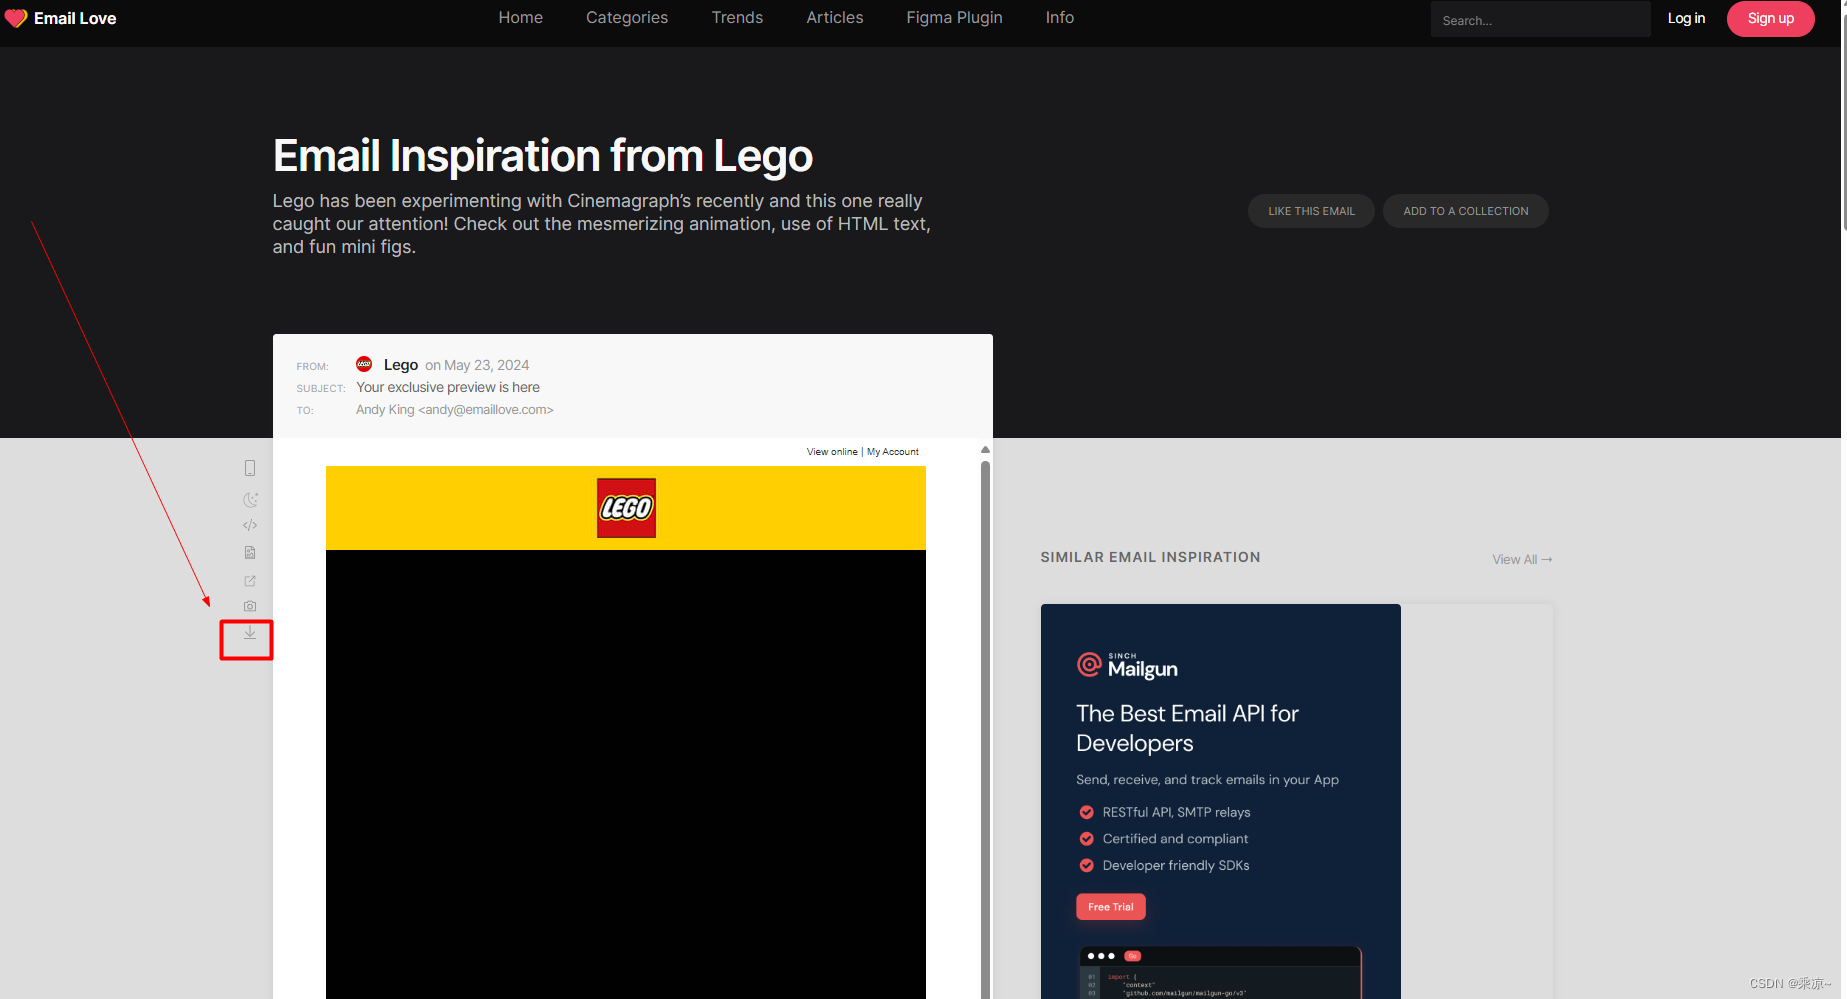Click the LEGO logo in email

coord(626,508)
